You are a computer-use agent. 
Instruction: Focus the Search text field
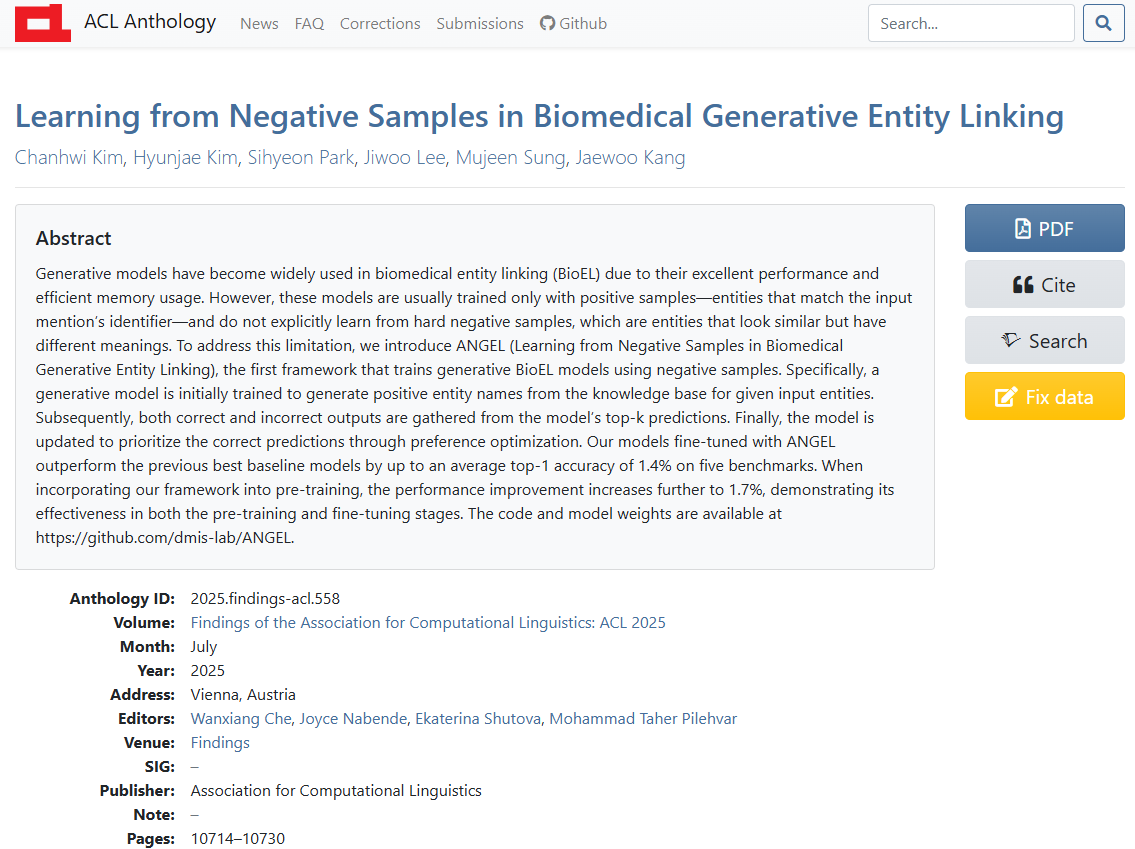pos(970,23)
